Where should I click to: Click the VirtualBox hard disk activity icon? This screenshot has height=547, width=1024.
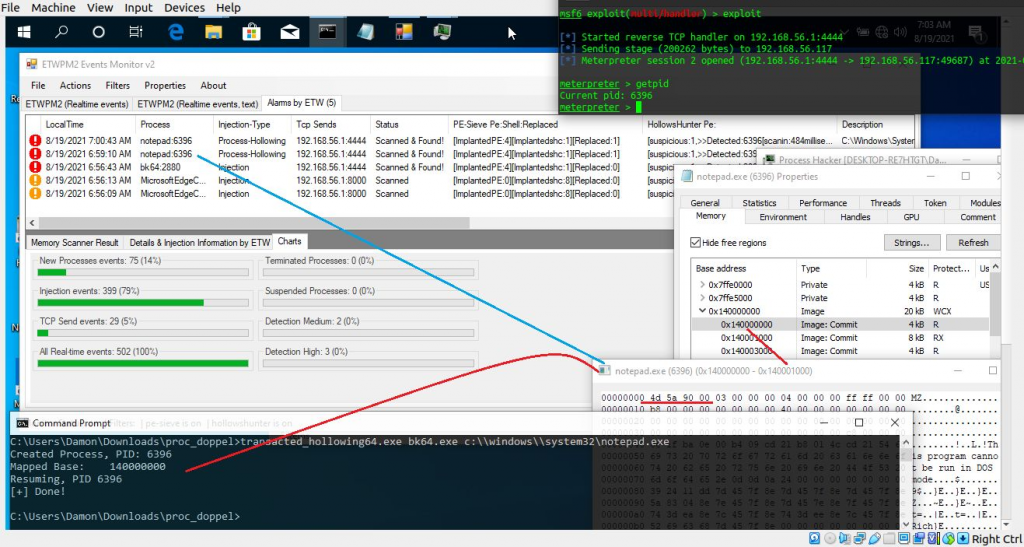click(x=814, y=539)
